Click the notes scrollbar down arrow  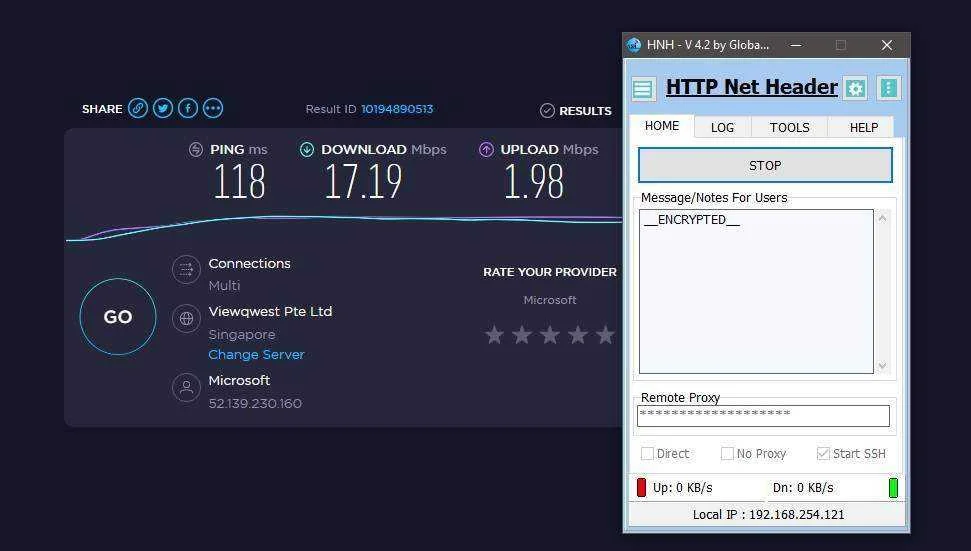tap(882, 365)
